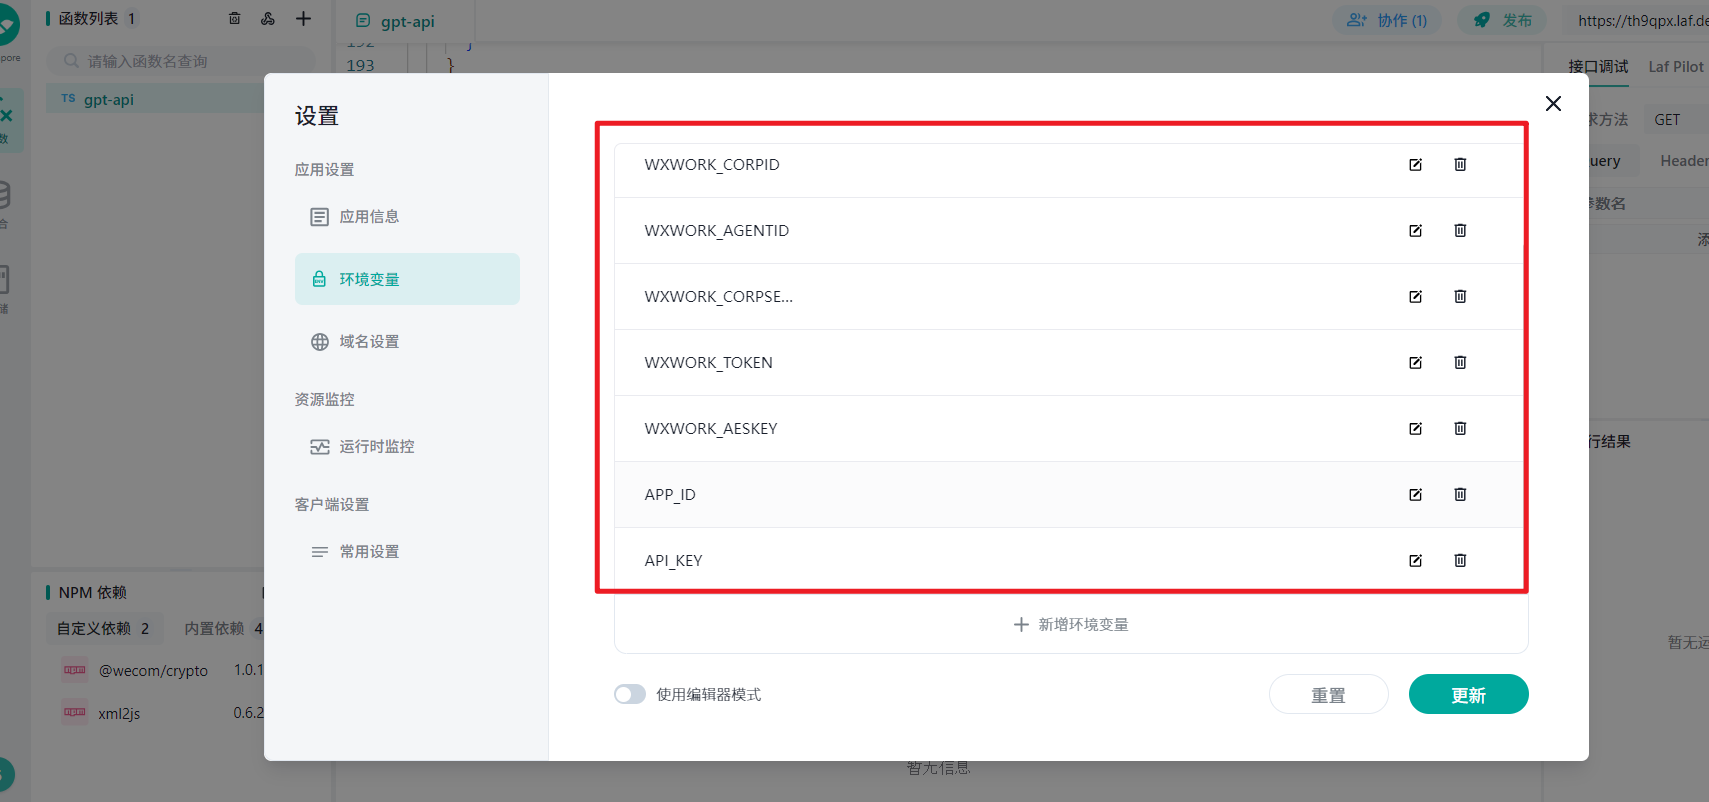This screenshot has width=1709, height=802.
Task: Toggle 使用编辑器模式 switch
Action: tap(630, 694)
